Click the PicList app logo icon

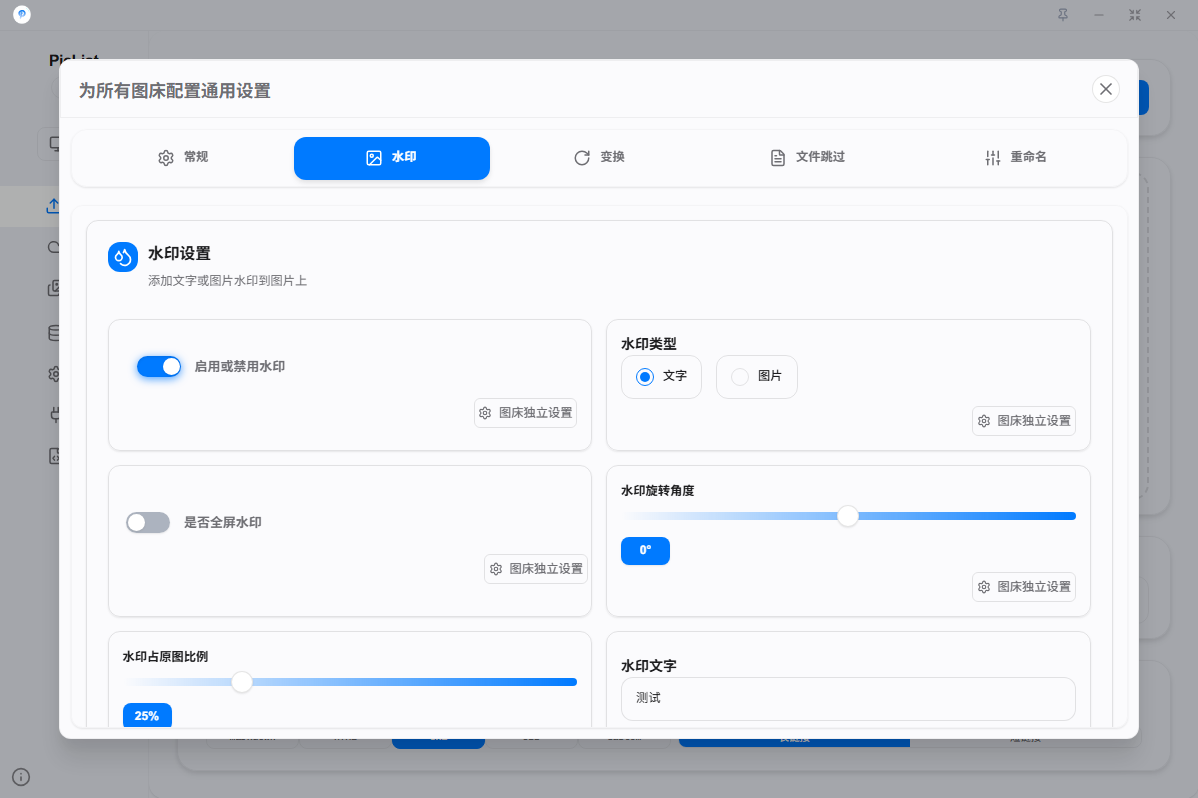coord(22,15)
